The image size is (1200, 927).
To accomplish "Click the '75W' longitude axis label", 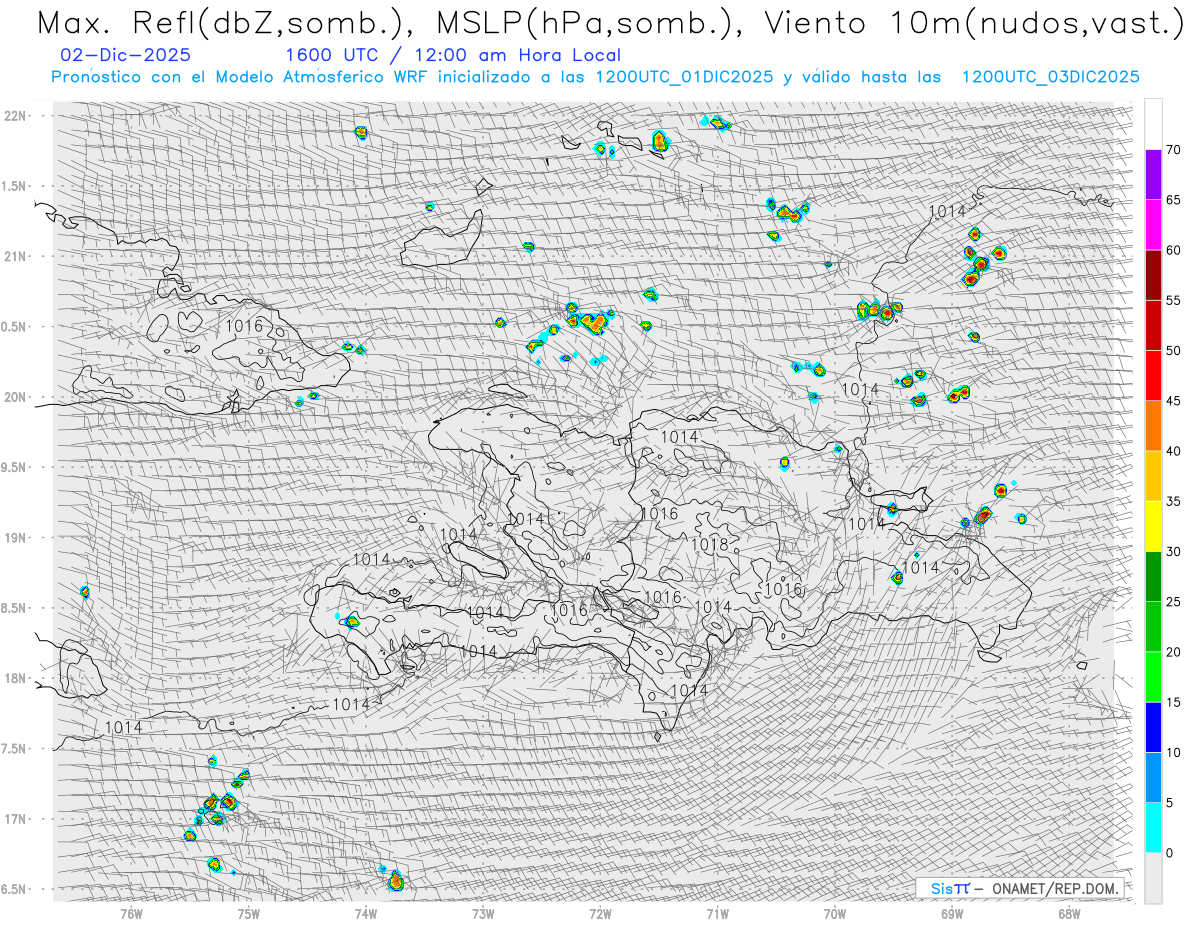I will click(x=248, y=913).
